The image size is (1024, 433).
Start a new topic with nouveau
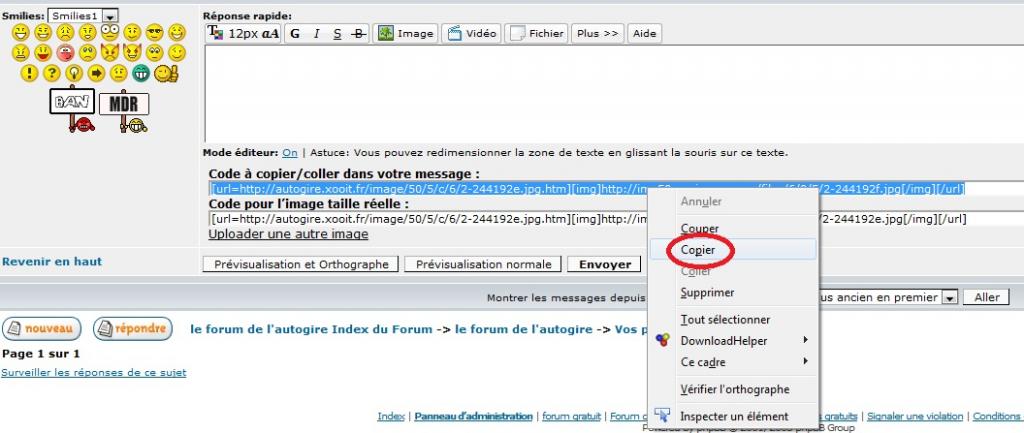(42, 329)
